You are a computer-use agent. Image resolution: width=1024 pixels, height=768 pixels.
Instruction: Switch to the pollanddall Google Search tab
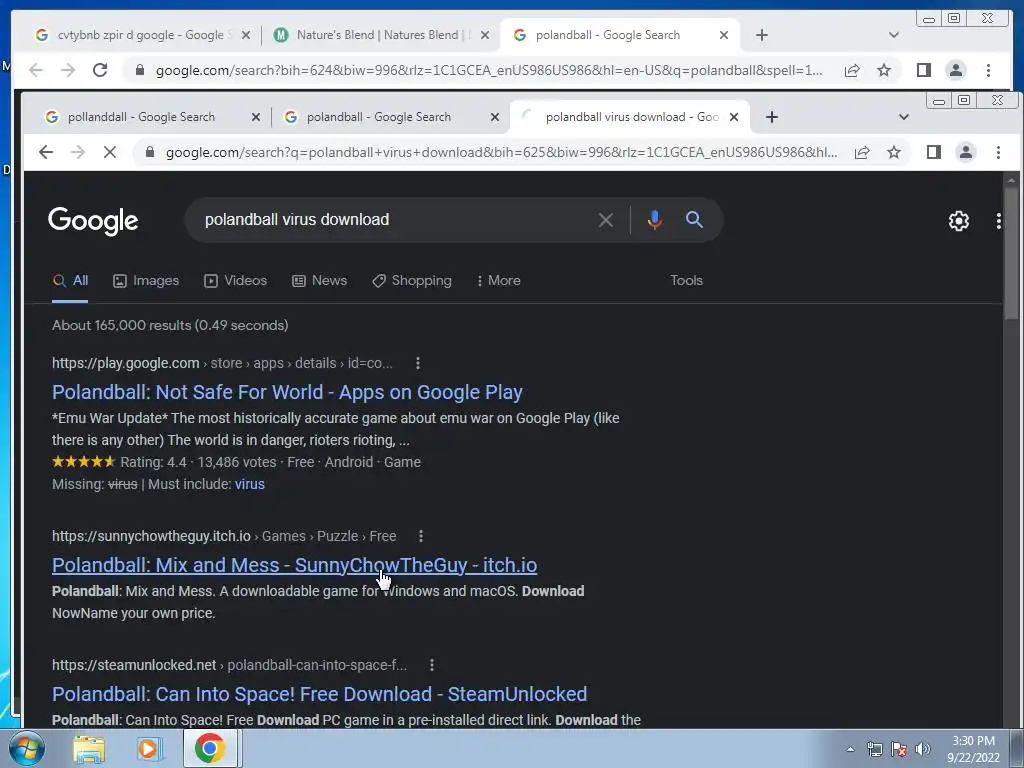141,117
